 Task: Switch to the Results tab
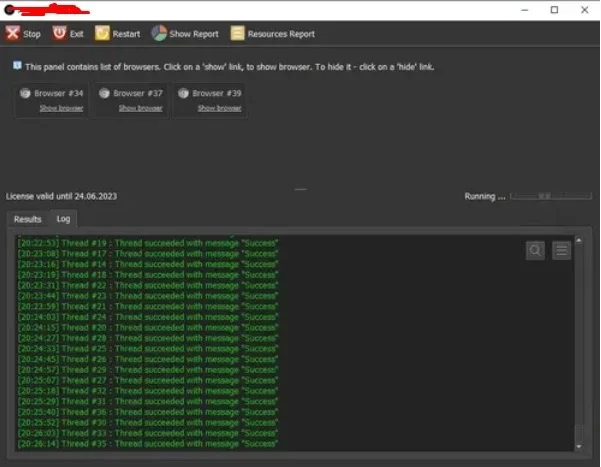click(x=28, y=219)
